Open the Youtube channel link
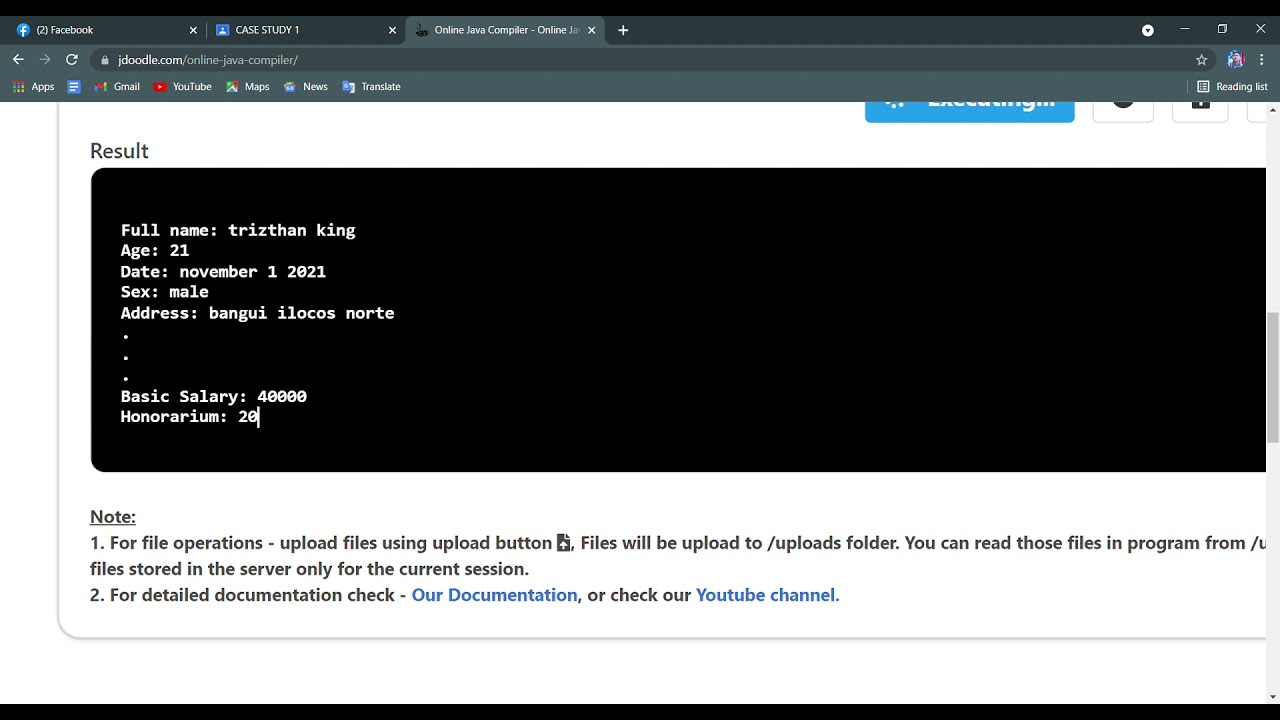Screen dimensions: 1280x720 767,595
